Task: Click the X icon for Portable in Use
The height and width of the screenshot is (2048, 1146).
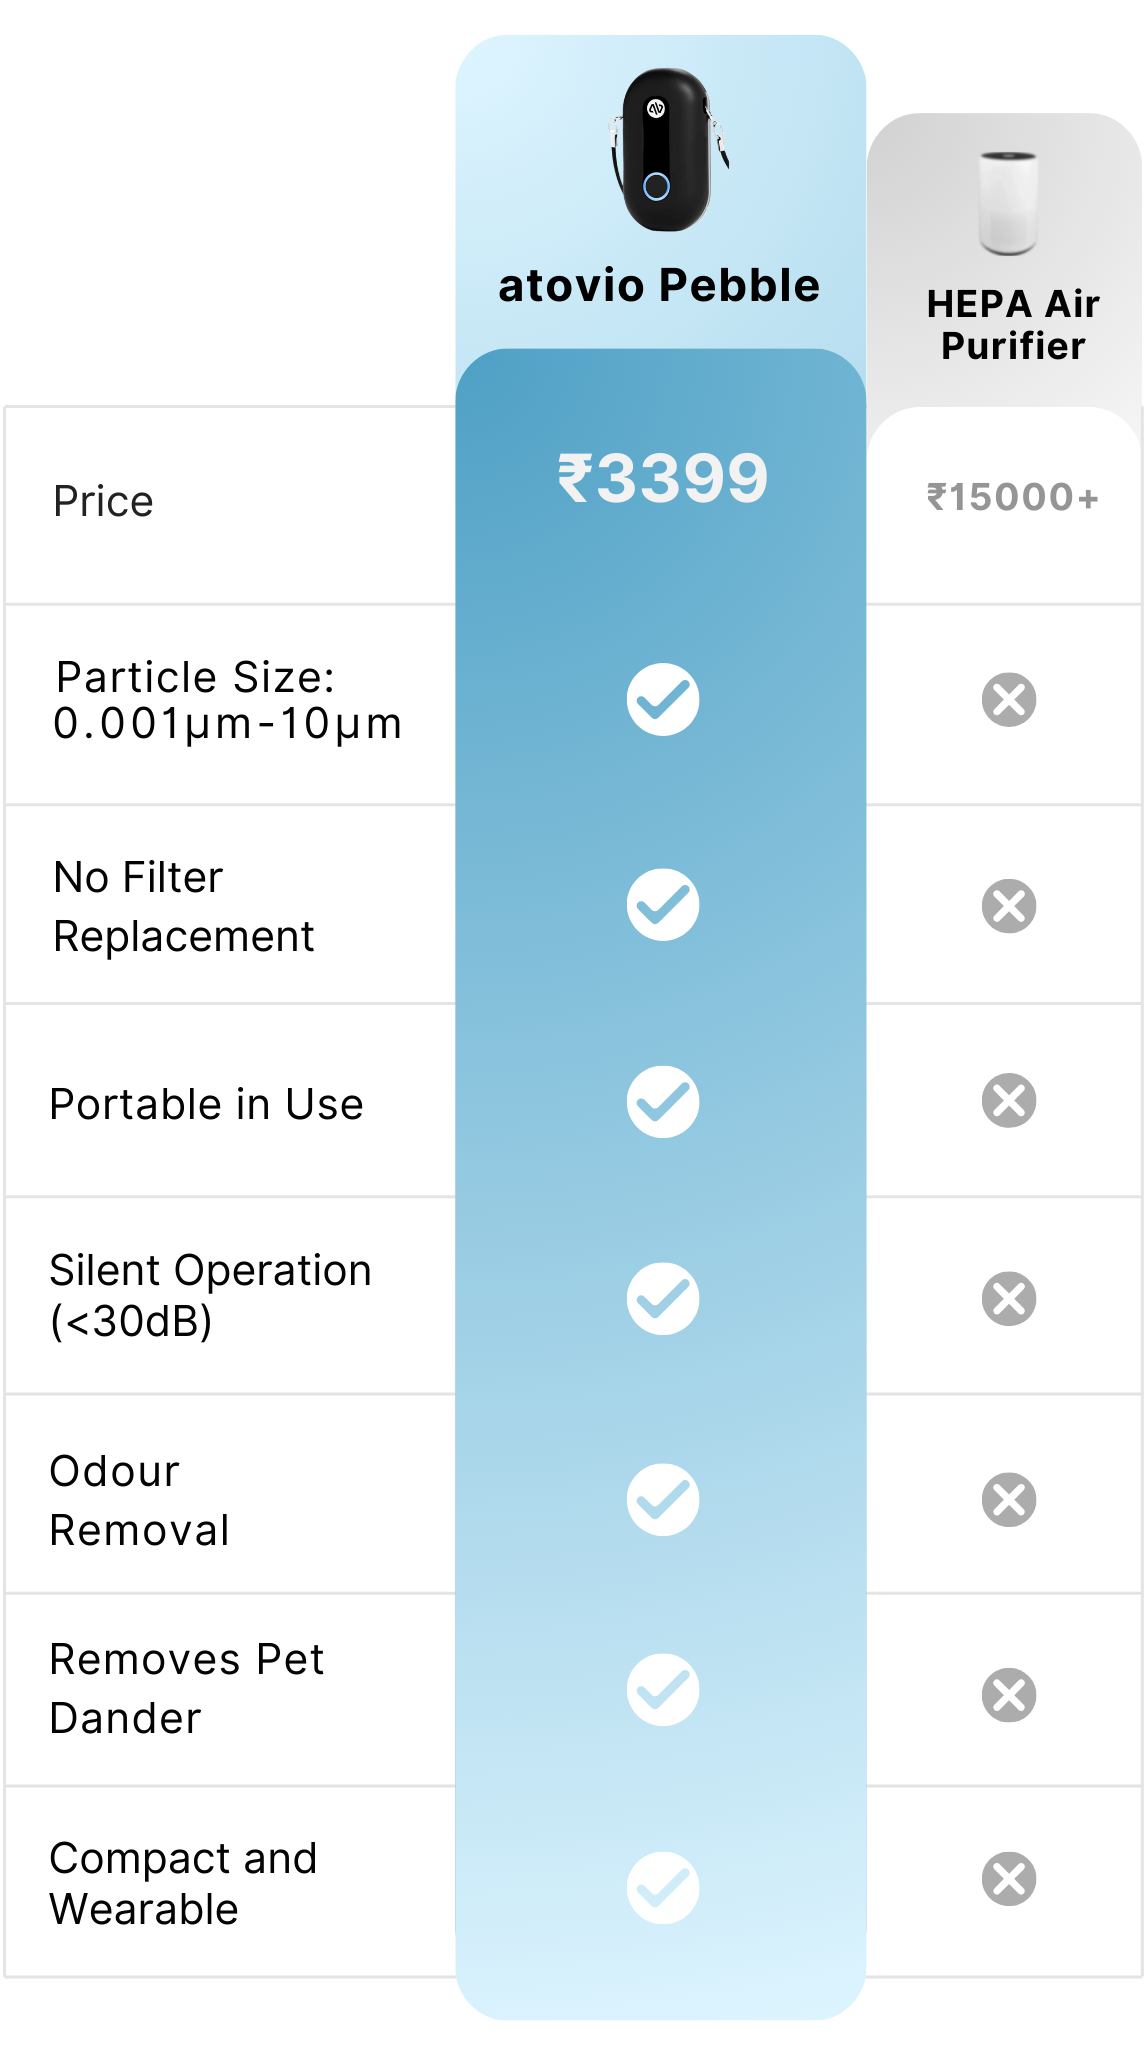Action: pyautogui.click(x=1009, y=1101)
